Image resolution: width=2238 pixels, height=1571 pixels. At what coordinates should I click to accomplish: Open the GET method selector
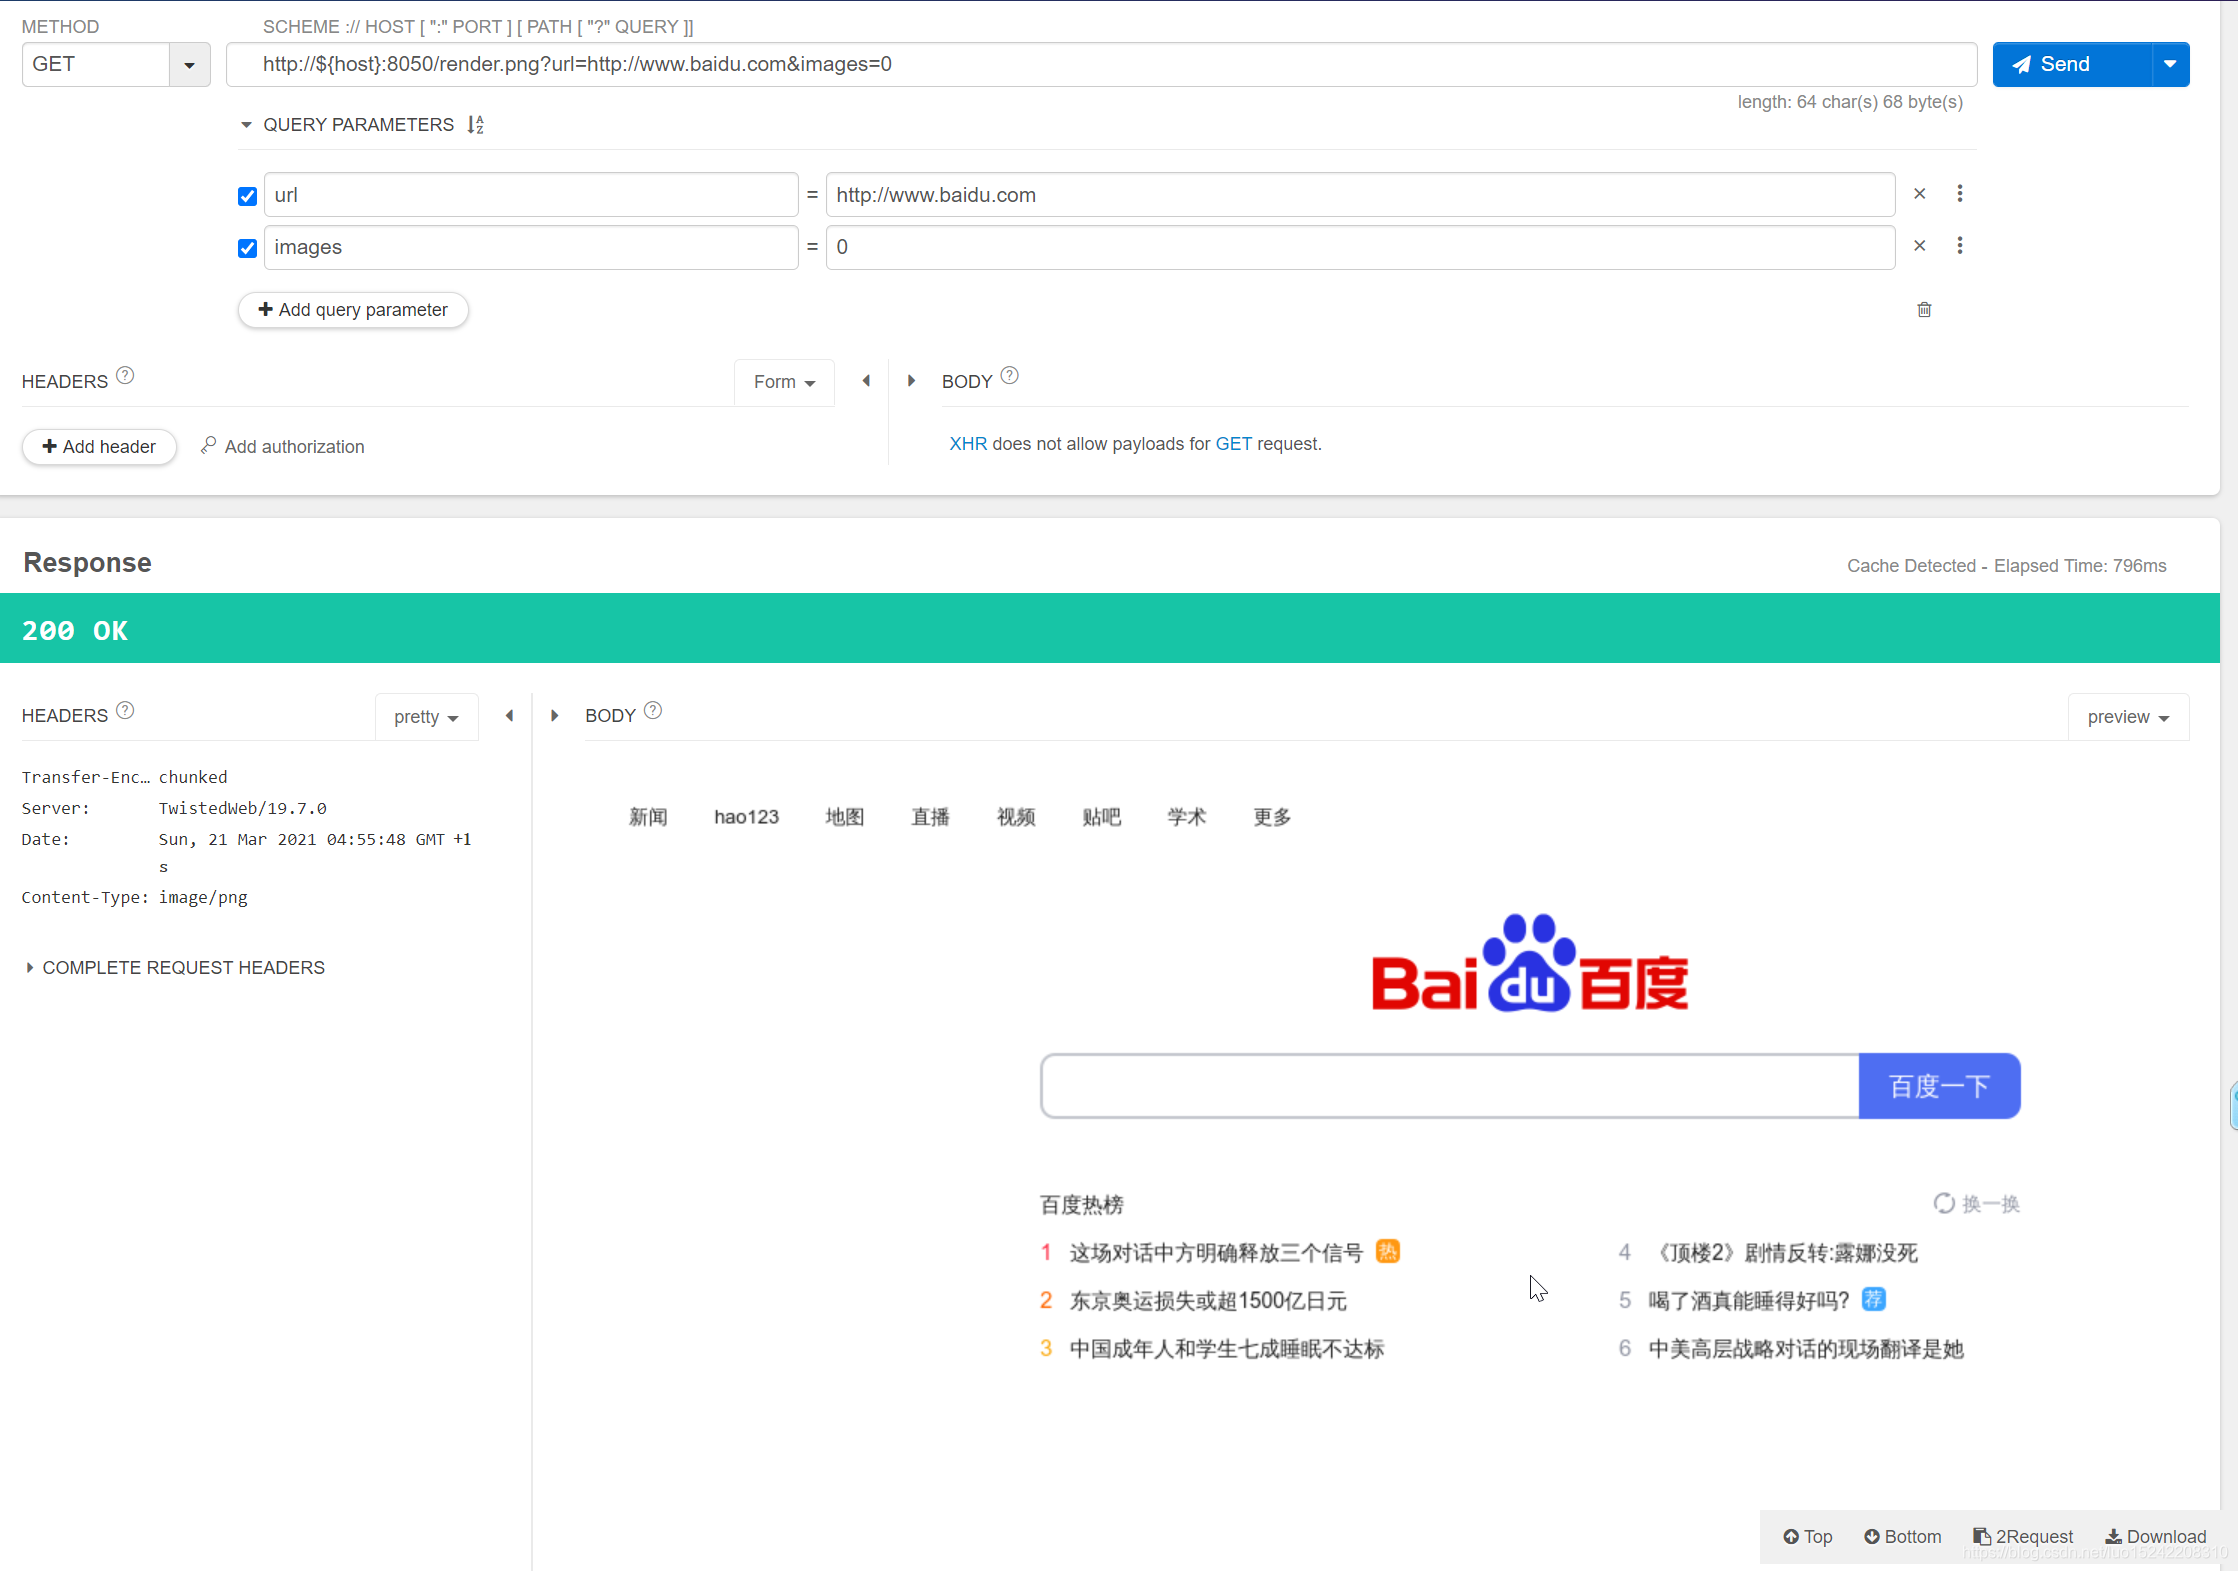[188, 64]
